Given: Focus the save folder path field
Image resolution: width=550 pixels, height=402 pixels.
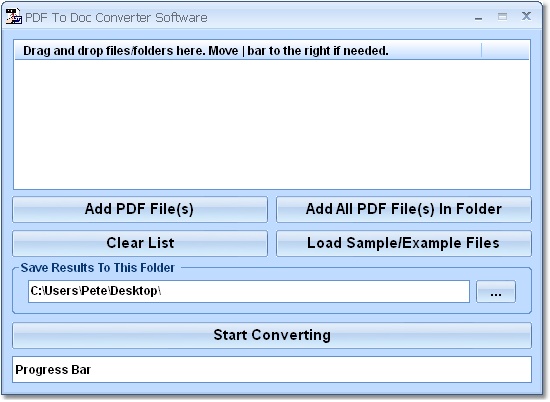Looking at the screenshot, I should (x=249, y=291).
